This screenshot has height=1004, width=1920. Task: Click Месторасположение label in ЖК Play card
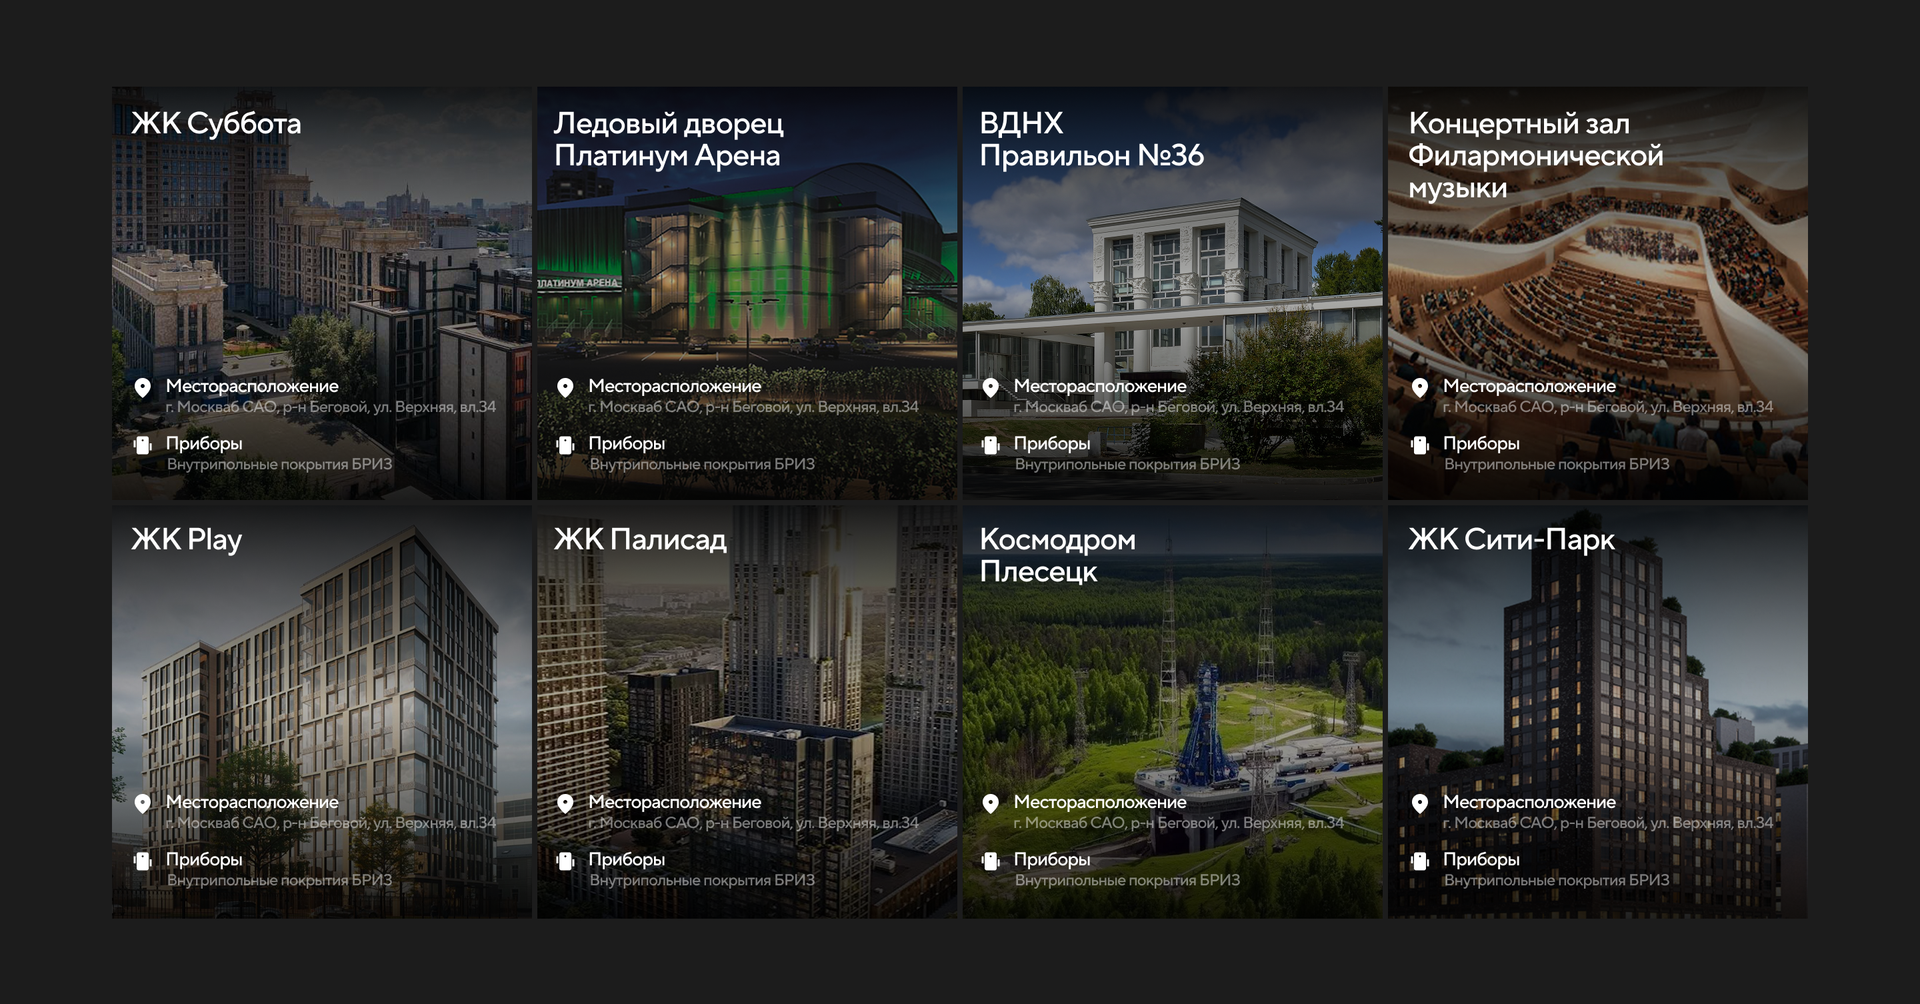[x=252, y=802]
